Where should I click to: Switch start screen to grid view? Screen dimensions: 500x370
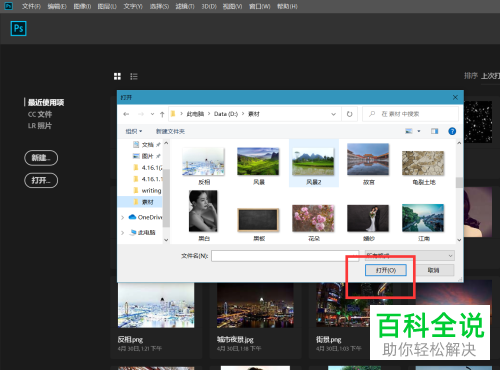(117, 76)
